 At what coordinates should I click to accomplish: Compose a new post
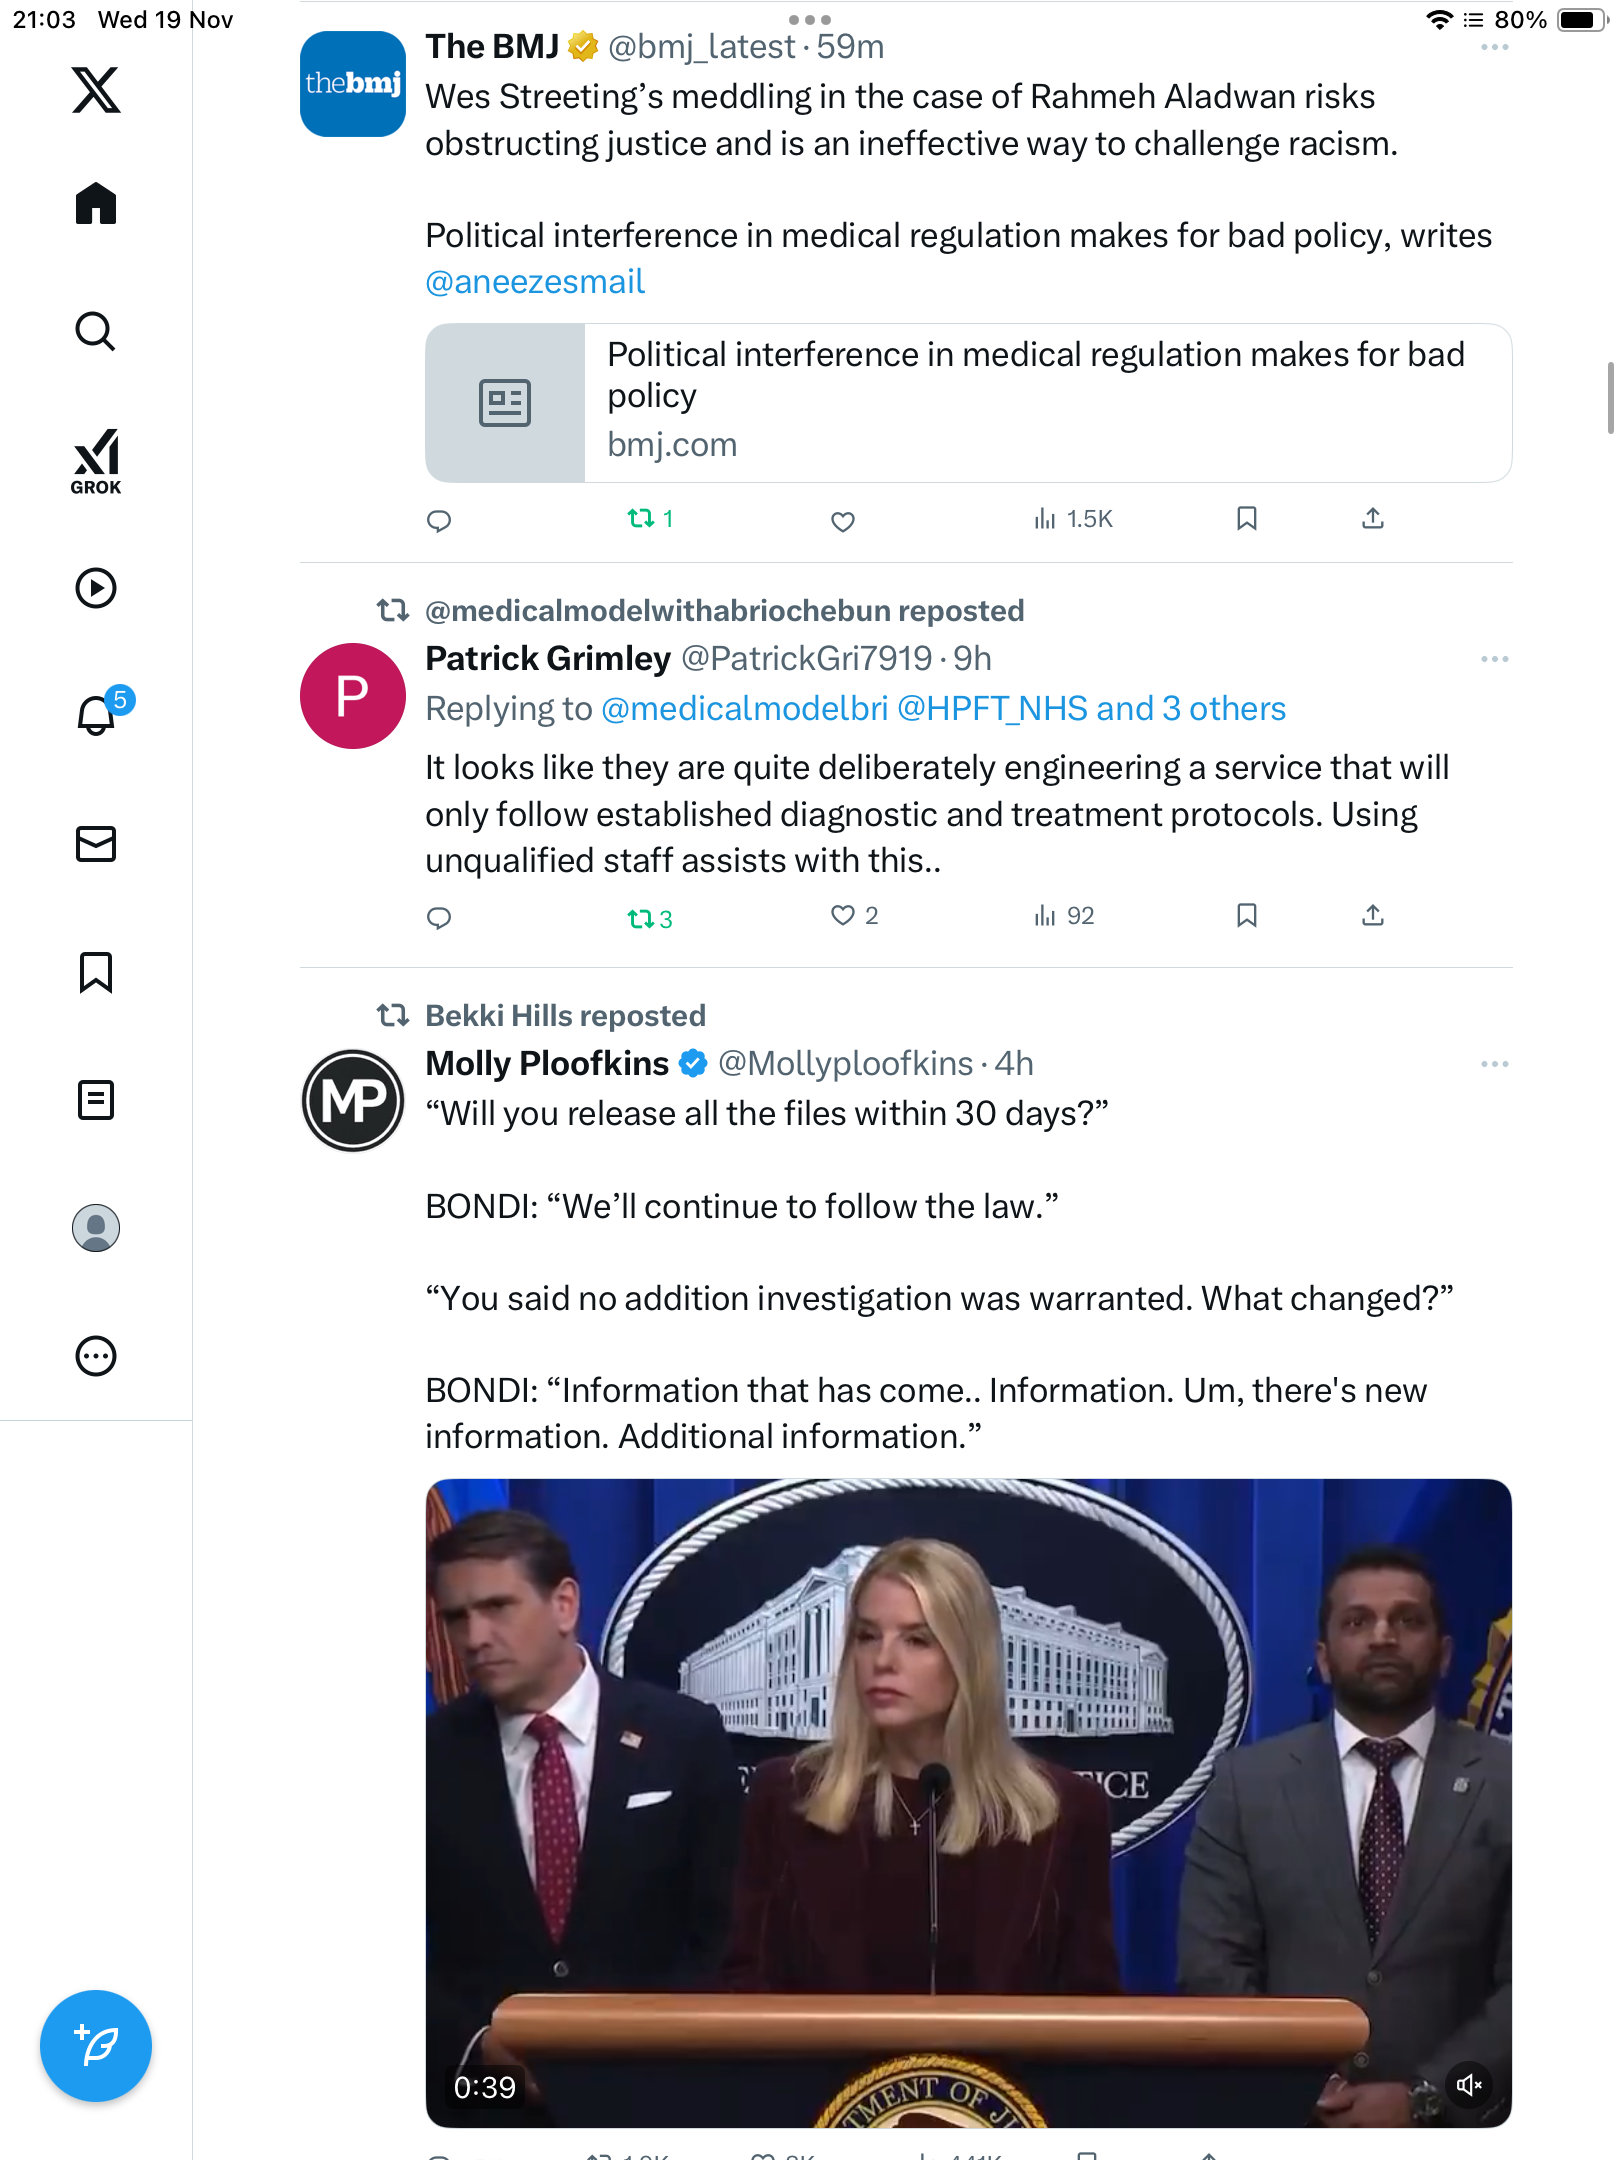point(96,2046)
